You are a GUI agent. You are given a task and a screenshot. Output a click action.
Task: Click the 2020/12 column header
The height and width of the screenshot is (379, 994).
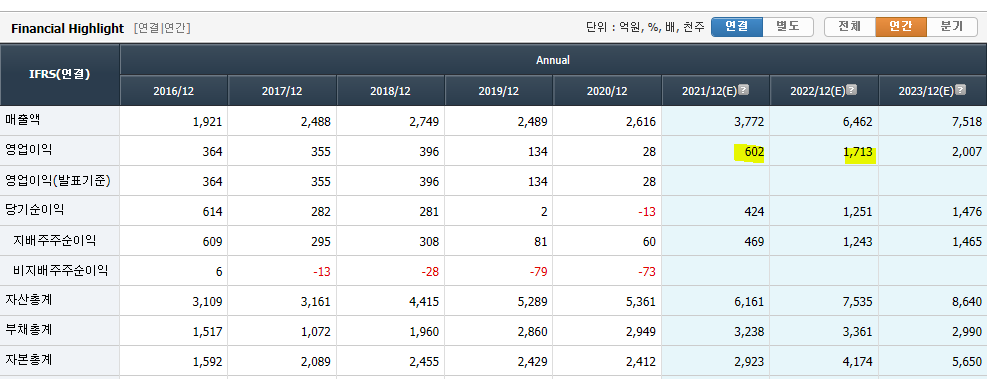pos(607,91)
